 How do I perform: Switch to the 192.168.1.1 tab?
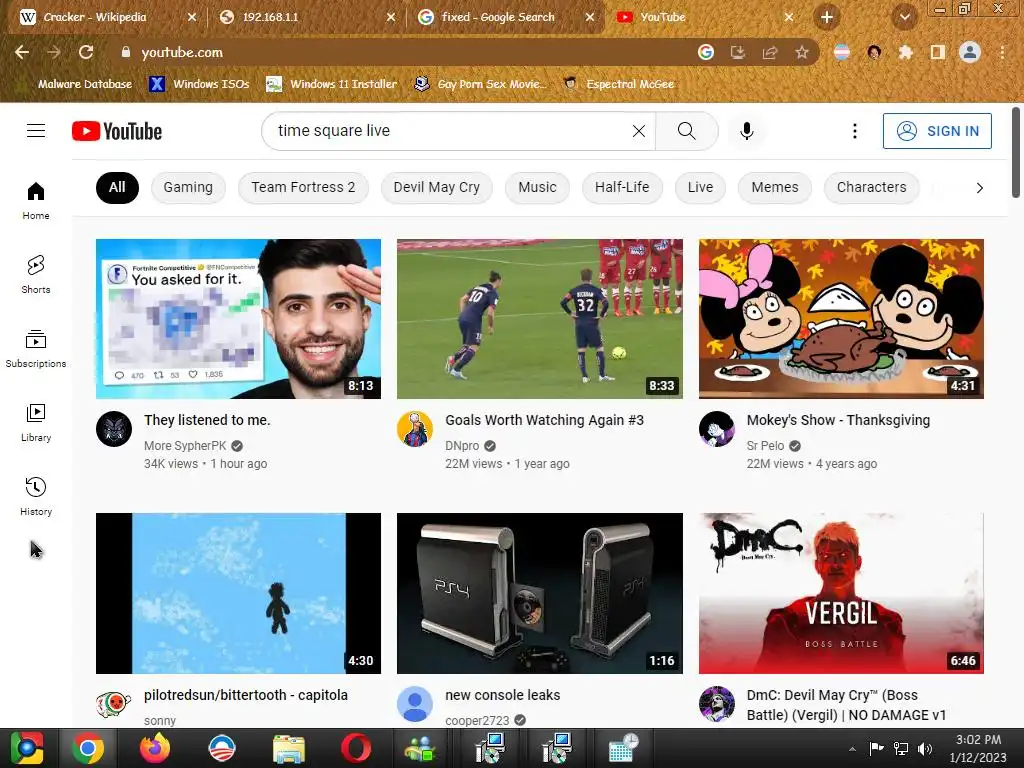coord(307,17)
